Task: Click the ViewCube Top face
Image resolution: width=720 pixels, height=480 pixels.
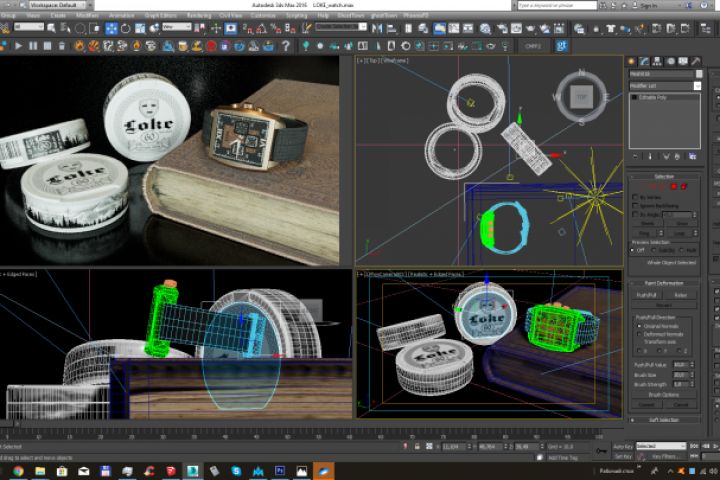Action: [x=581, y=97]
